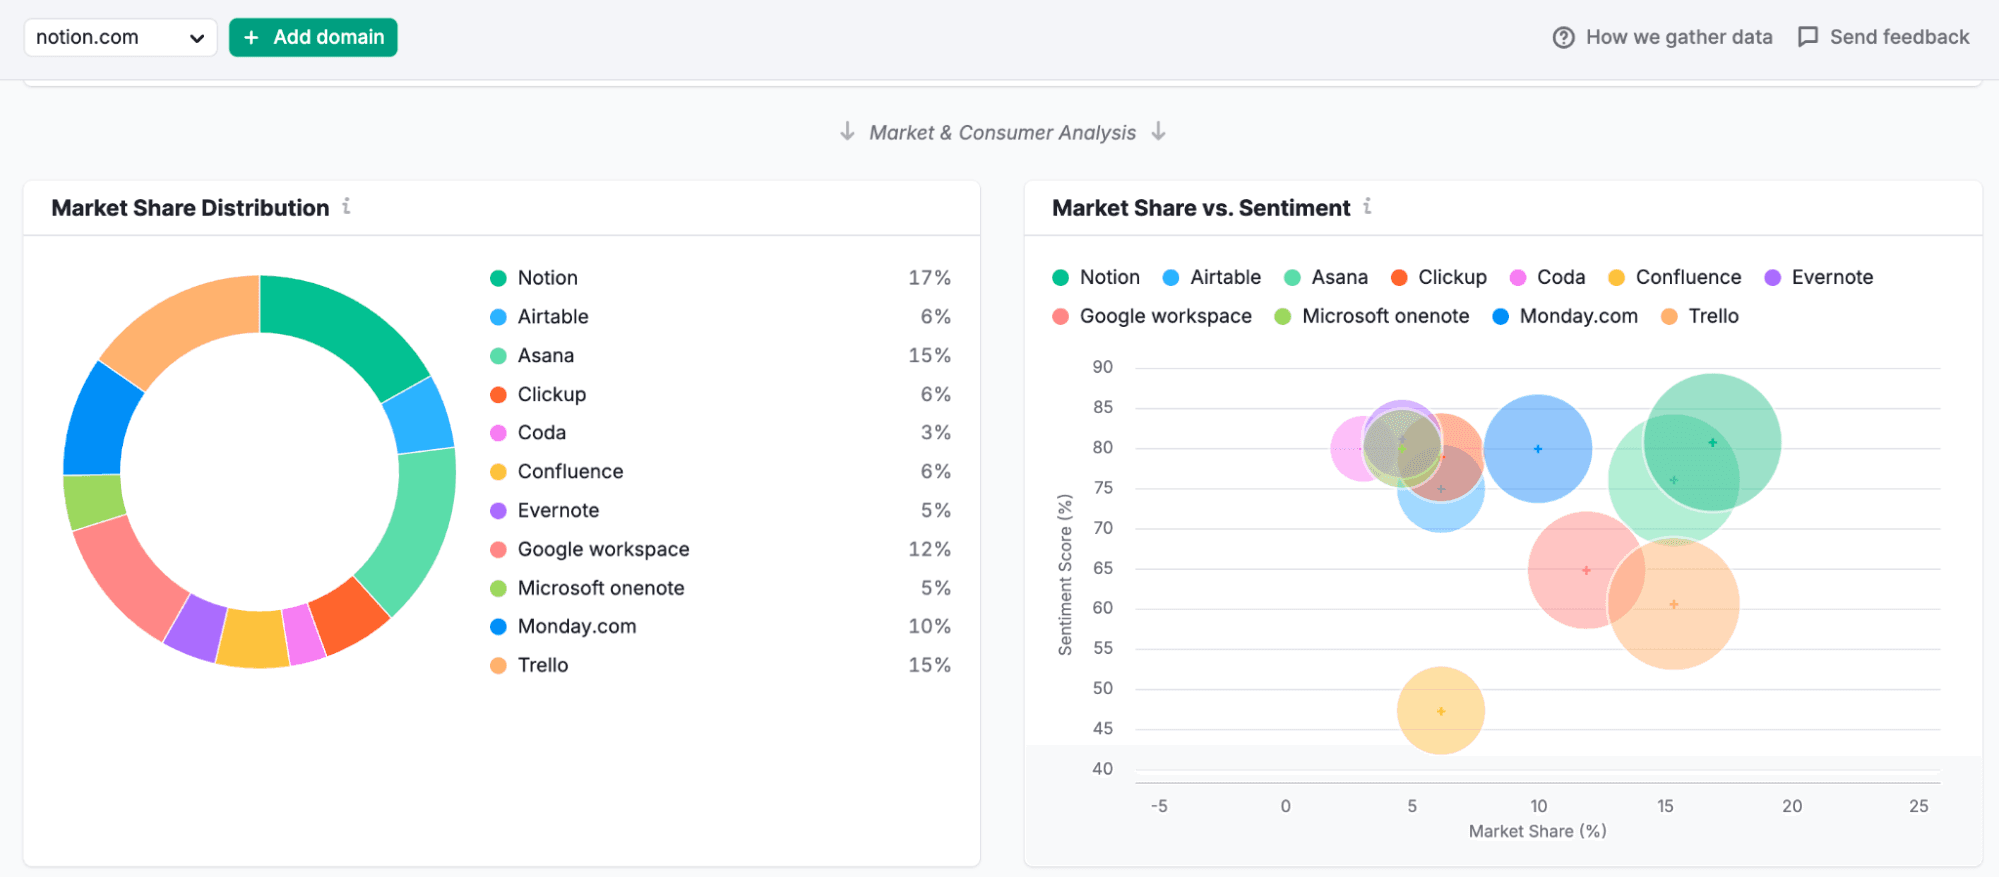Click the plus icon in Add domain
This screenshot has height=878, width=1999.
[x=252, y=37]
